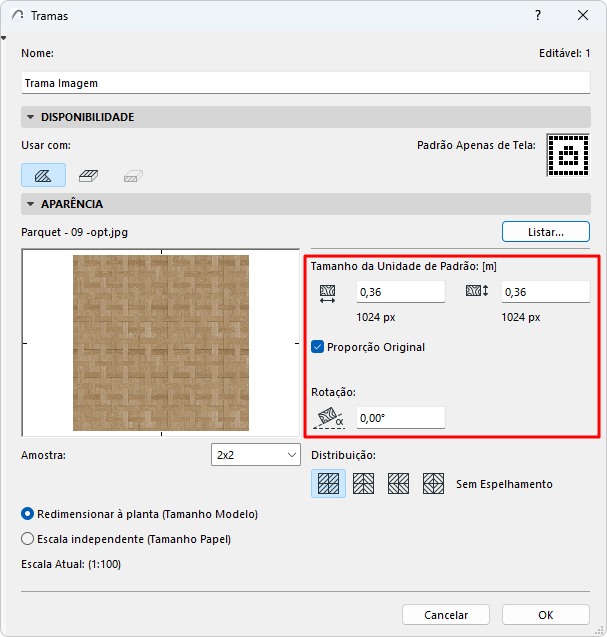Select the second mirroring distribution icon
Screen dimensions: 607x637
(x=363, y=483)
